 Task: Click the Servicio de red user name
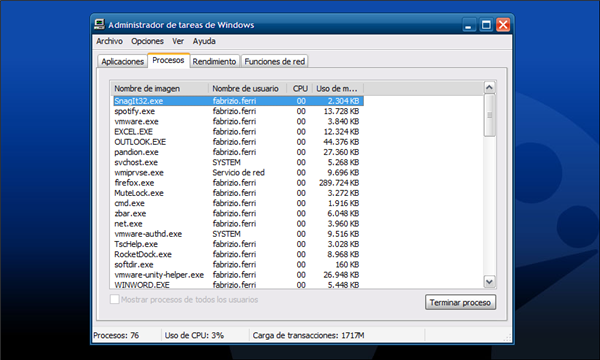(238, 173)
